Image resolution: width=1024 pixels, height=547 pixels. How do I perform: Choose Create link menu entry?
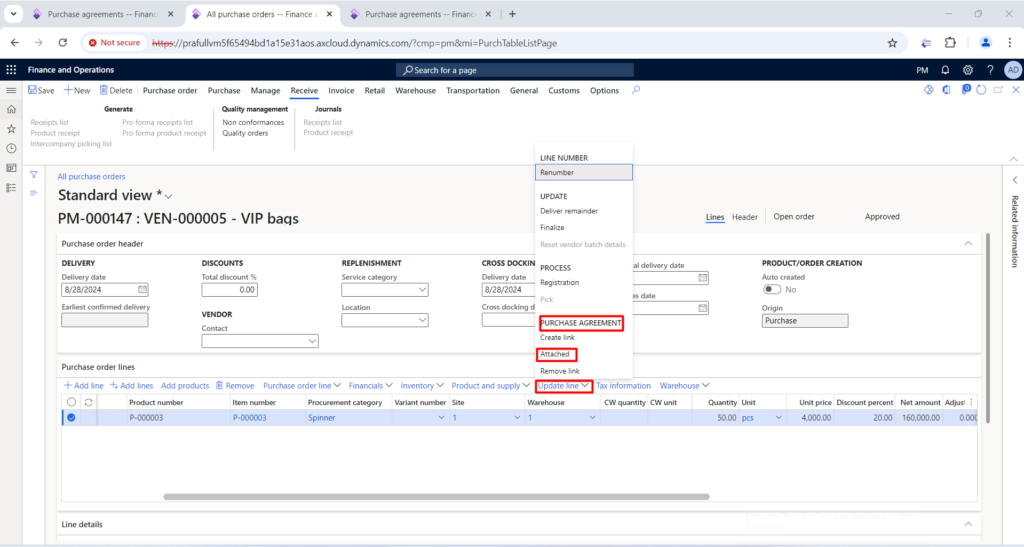coord(557,337)
